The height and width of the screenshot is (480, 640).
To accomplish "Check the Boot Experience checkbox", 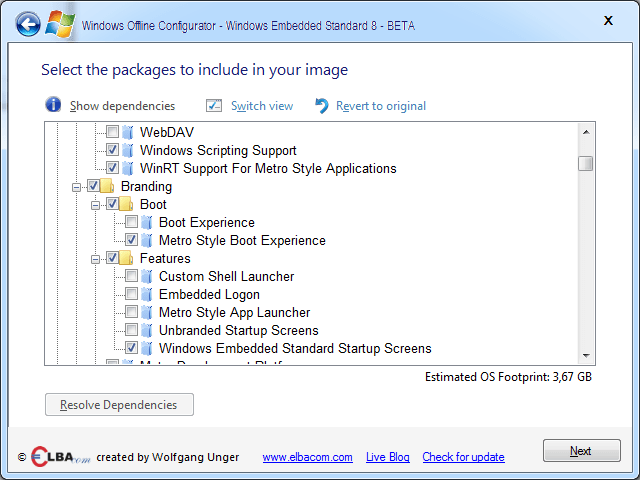I will click(x=131, y=222).
